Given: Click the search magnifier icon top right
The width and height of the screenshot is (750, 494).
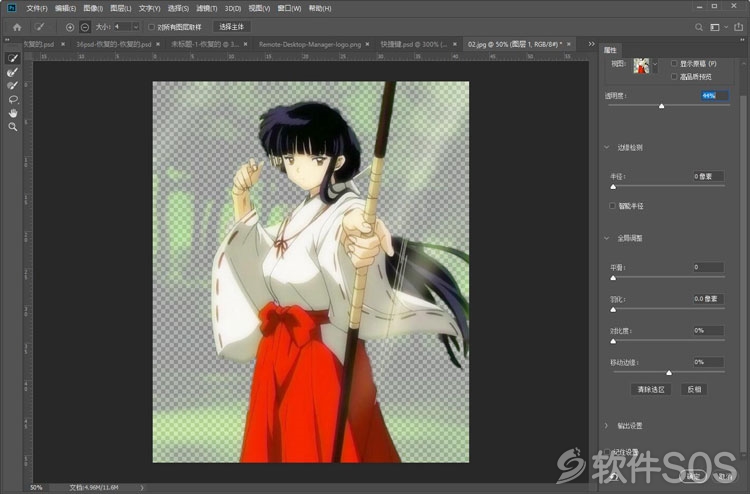Looking at the screenshot, I should pyautogui.click(x=699, y=27).
